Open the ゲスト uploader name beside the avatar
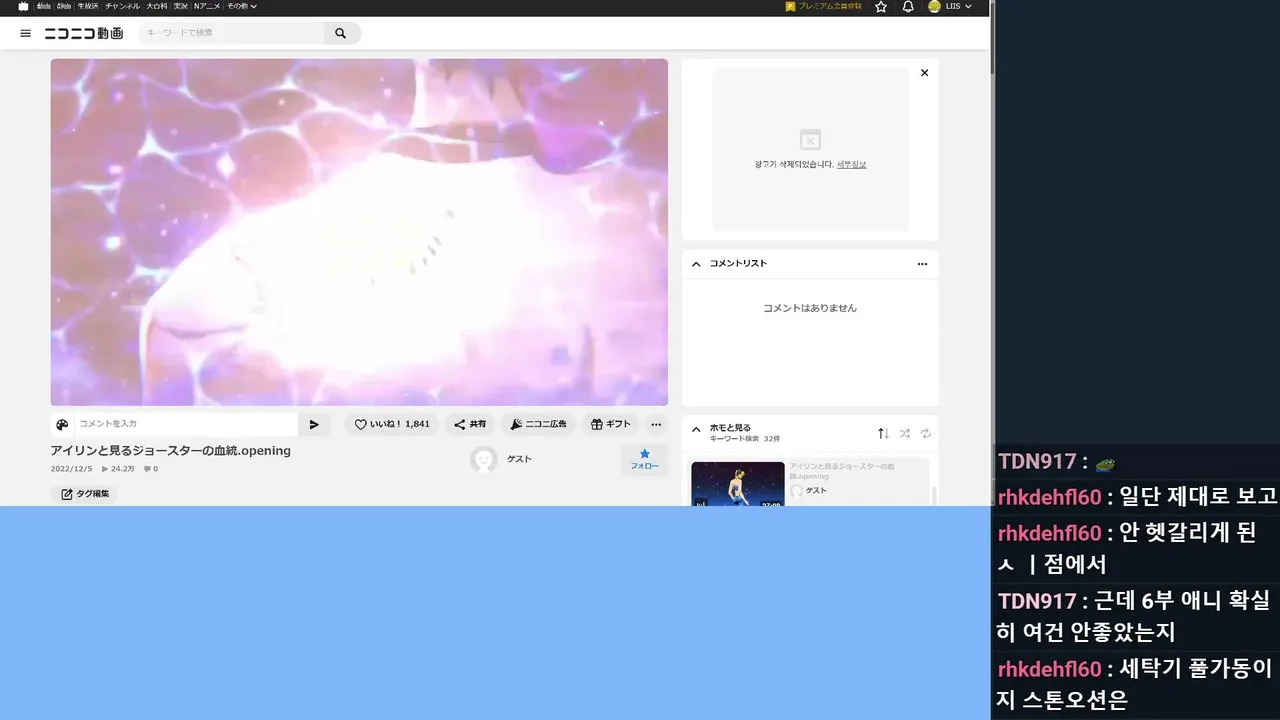Viewport: 1280px width, 720px height. coord(519,459)
